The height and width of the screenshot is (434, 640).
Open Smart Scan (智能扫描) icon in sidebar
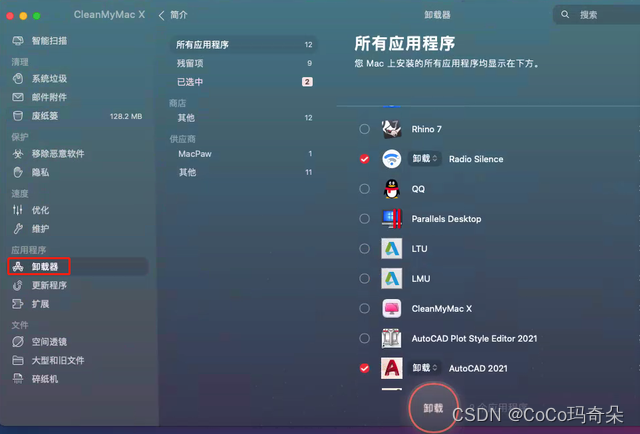18,40
